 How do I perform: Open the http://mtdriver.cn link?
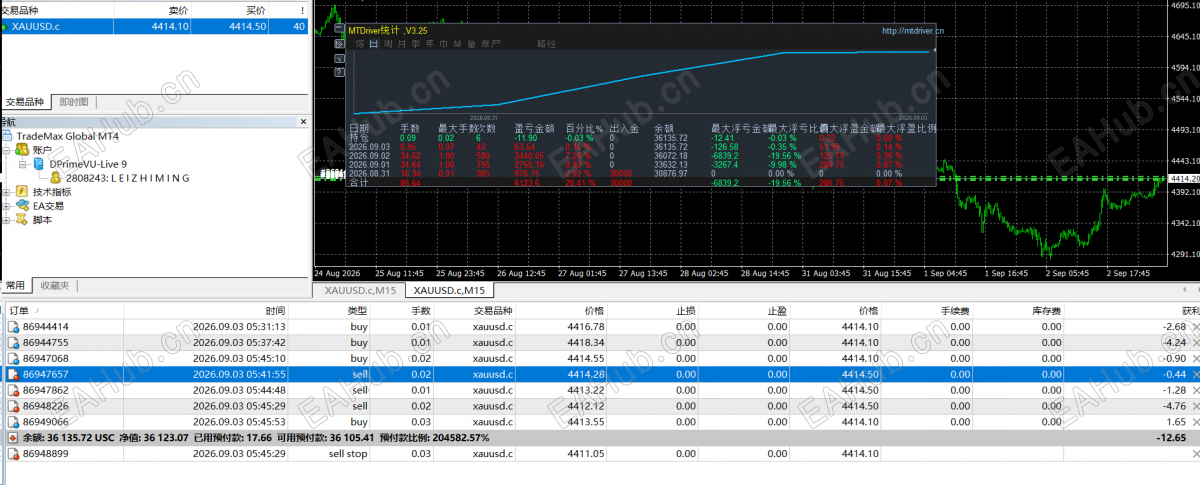point(914,32)
